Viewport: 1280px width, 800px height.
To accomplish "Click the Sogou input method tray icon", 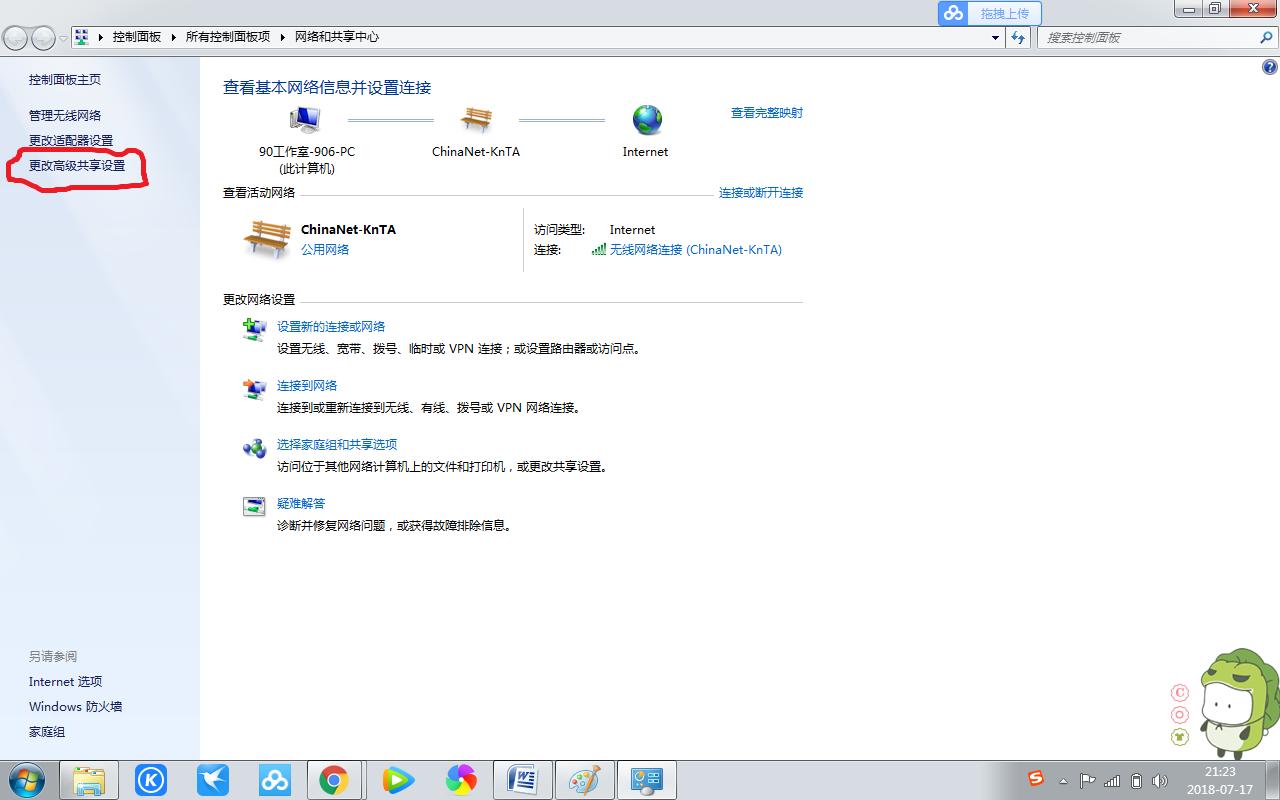I will [x=1036, y=778].
